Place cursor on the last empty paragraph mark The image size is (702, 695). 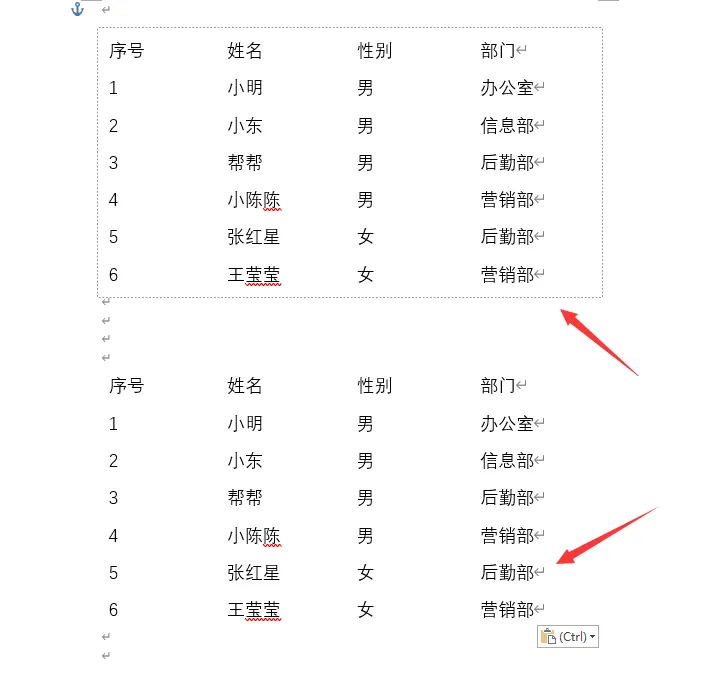[106, 656]
